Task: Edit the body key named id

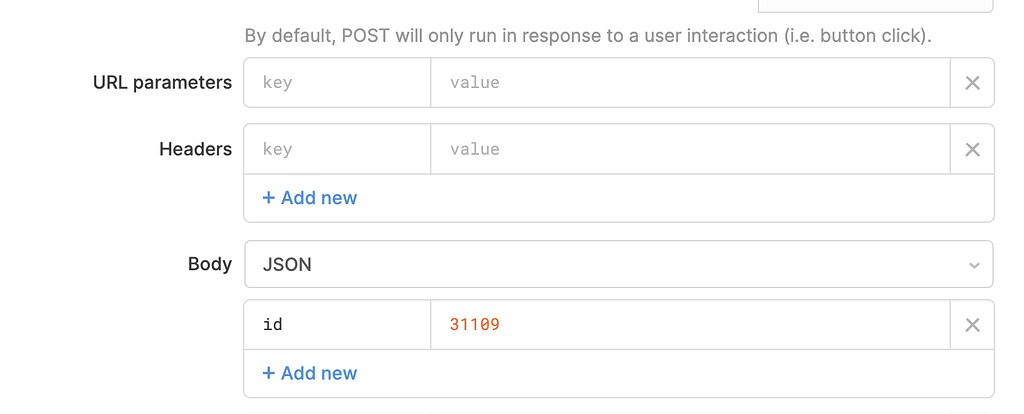Action: point(337,325)
